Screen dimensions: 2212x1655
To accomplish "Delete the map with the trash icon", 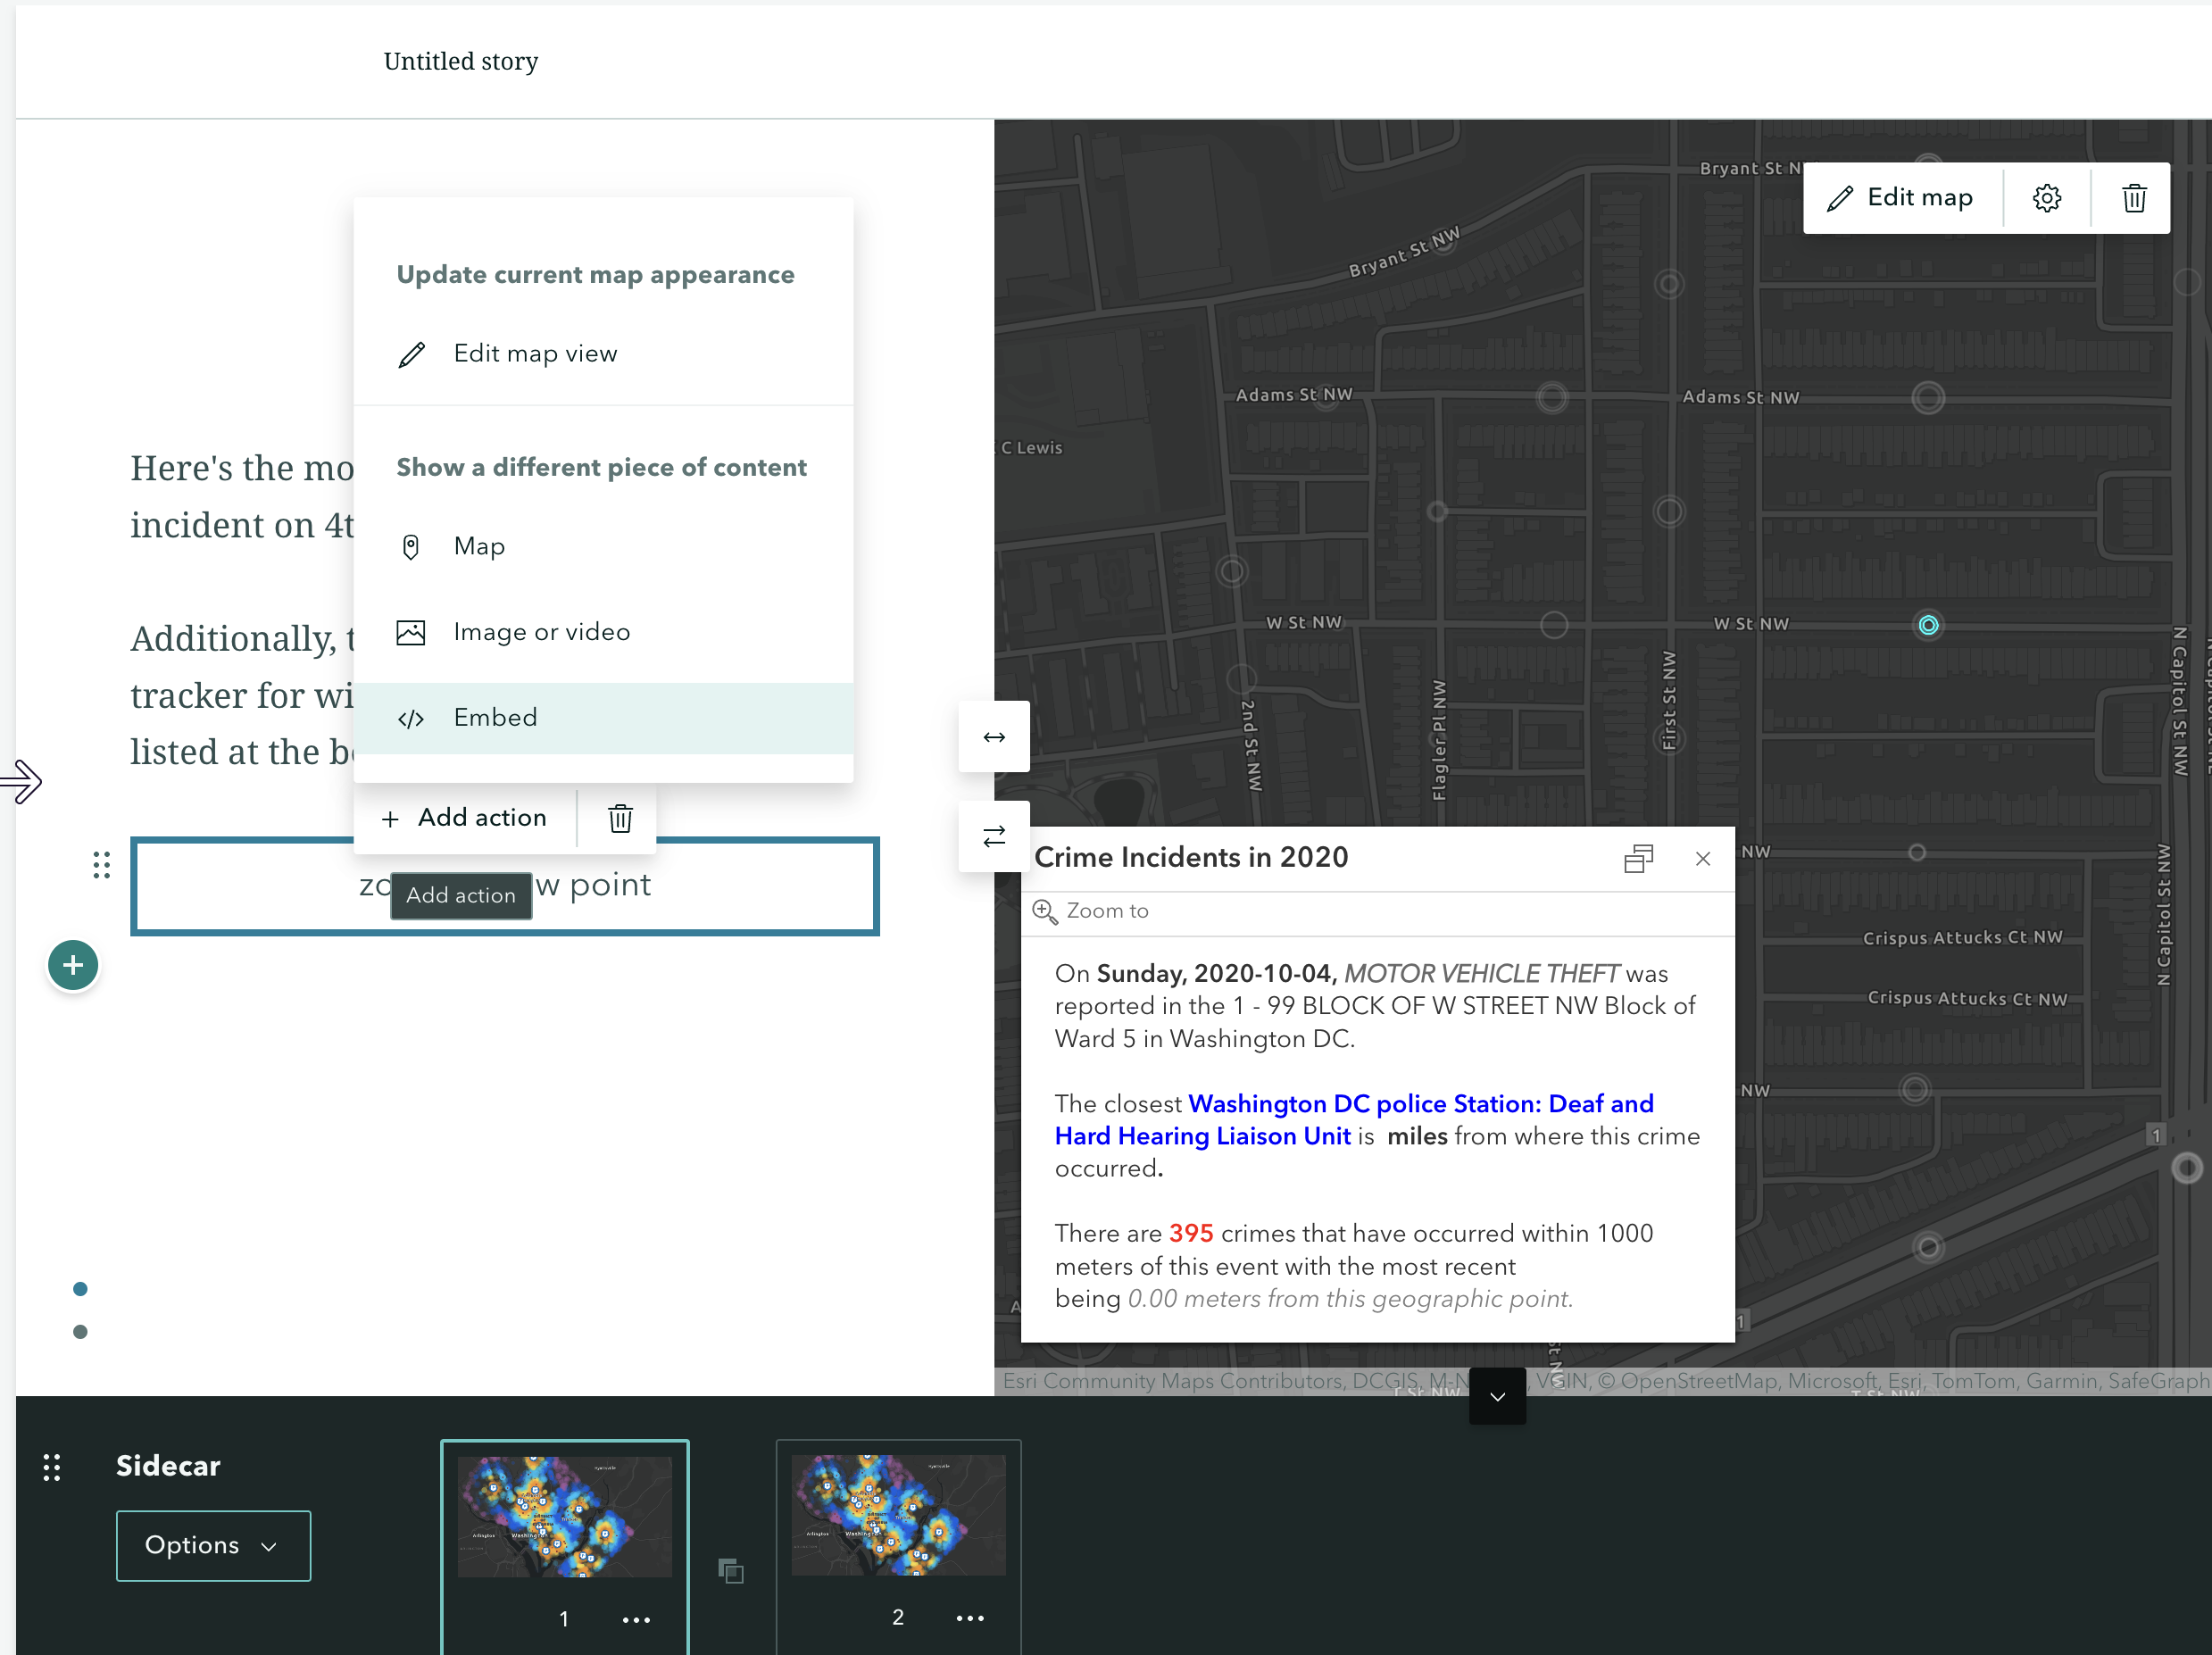I will (2134, 197).
